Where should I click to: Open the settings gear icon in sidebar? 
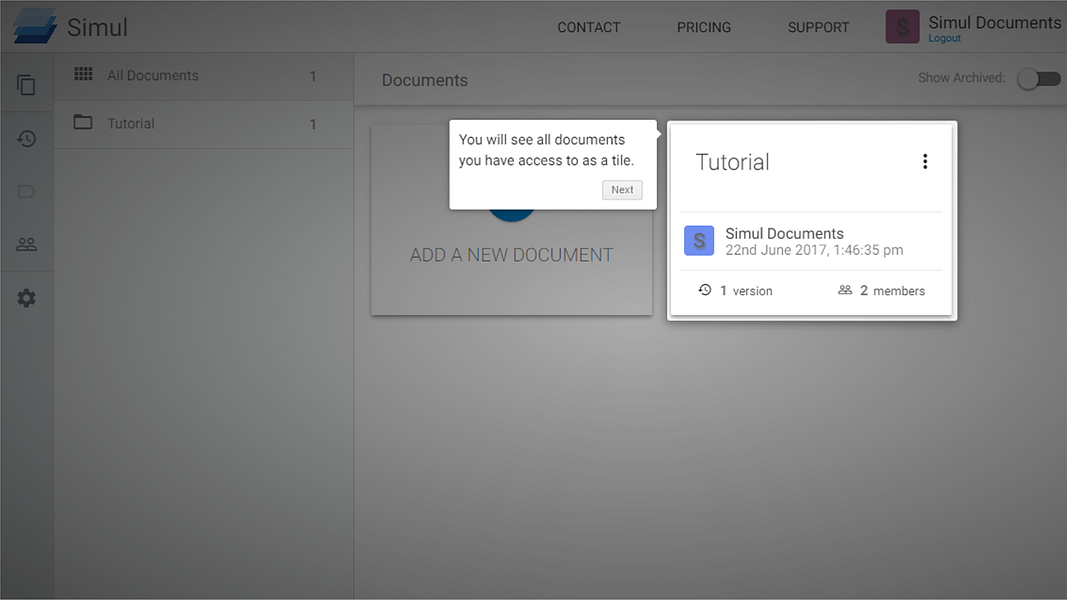tap(27, 298)
